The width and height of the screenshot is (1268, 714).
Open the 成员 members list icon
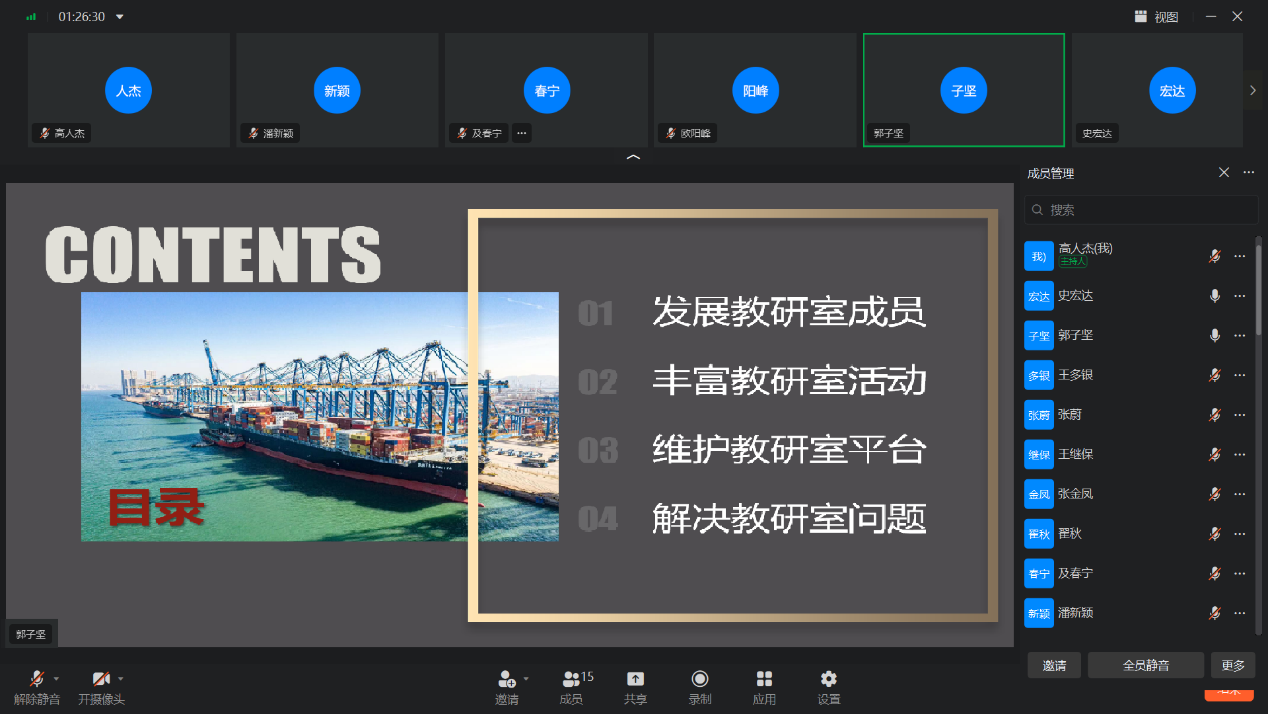pyautogui.click(x=572, y=679)
